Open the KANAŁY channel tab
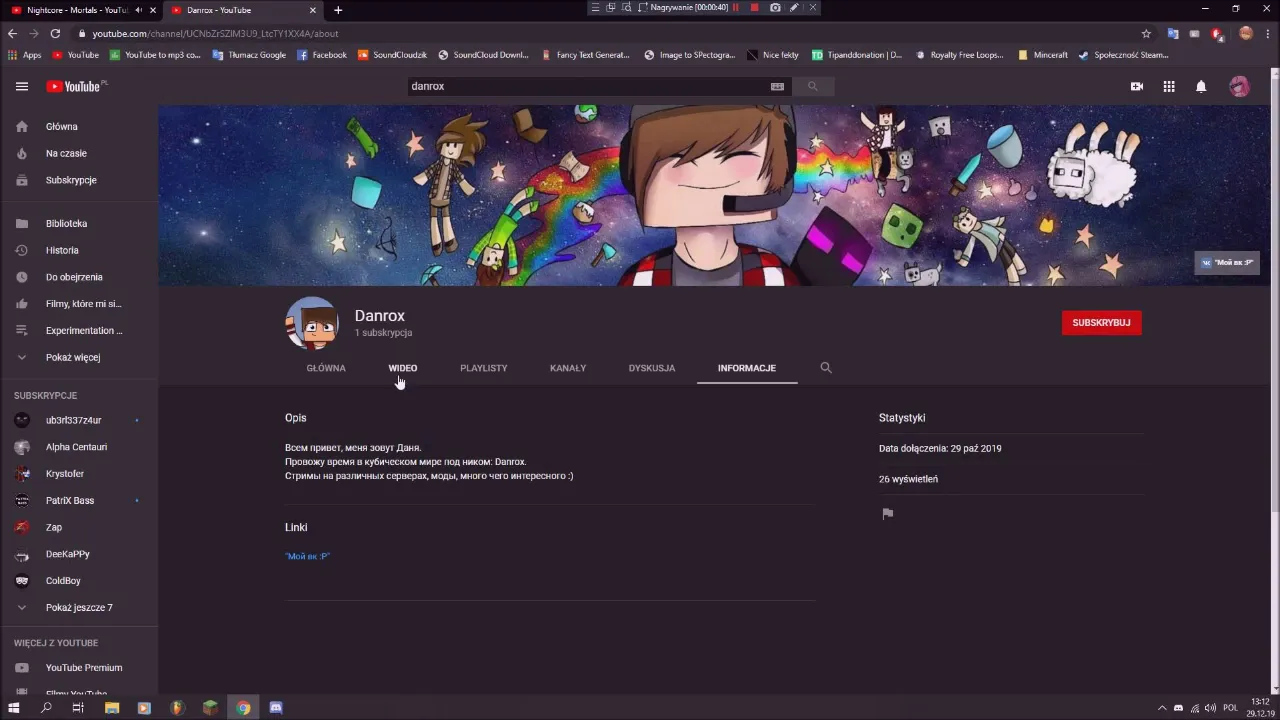The height and width of the screenshot is (720, 1280). tap(568, 368)
